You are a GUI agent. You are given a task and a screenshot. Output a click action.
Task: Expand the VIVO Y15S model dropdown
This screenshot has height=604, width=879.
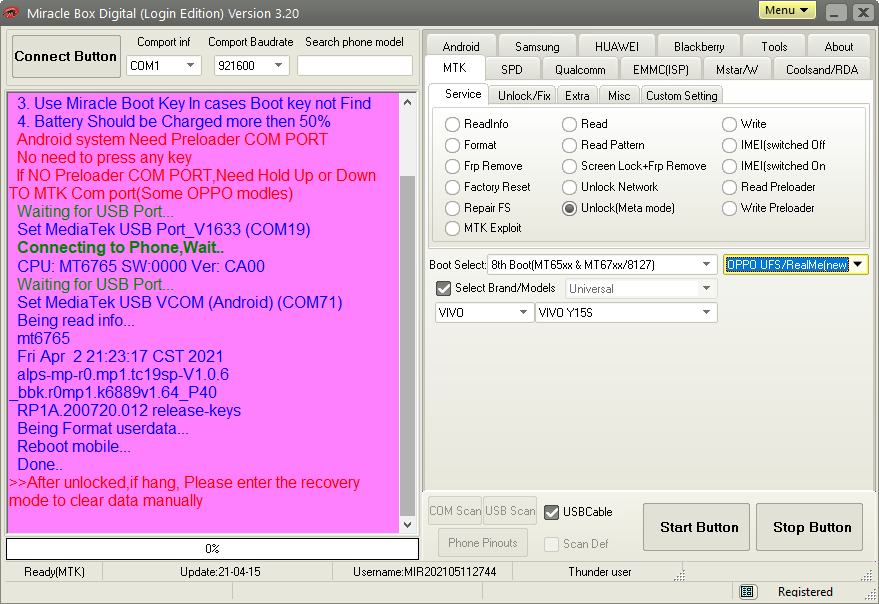point(706,312)
